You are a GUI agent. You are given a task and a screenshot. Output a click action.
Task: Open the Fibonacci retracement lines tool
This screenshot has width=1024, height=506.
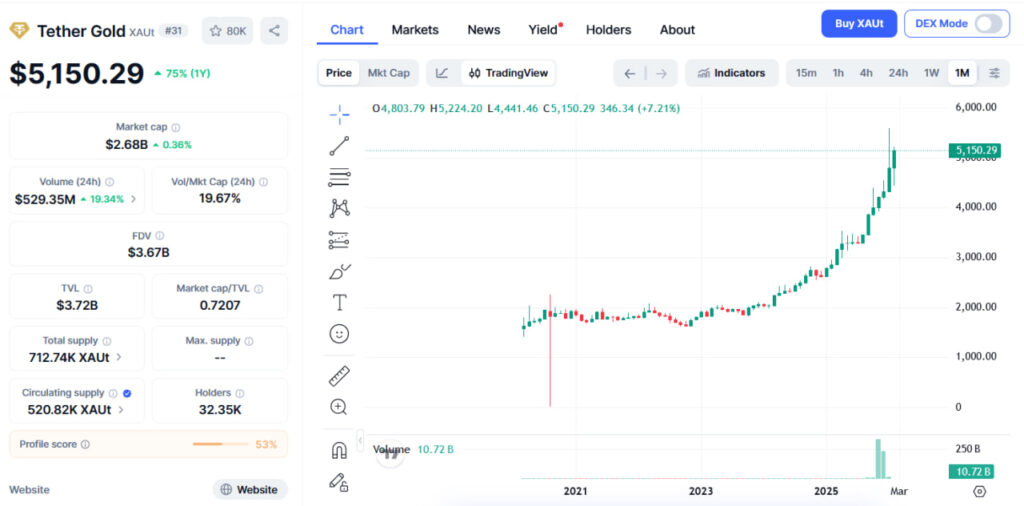339,177
